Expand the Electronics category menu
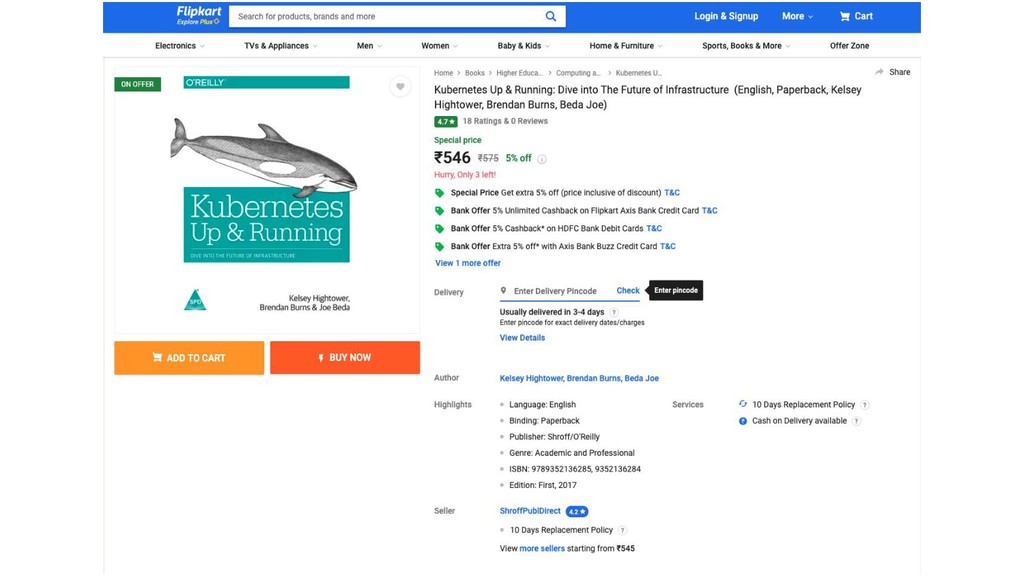This screenshot has width=1024, height=576. point(180,46)
